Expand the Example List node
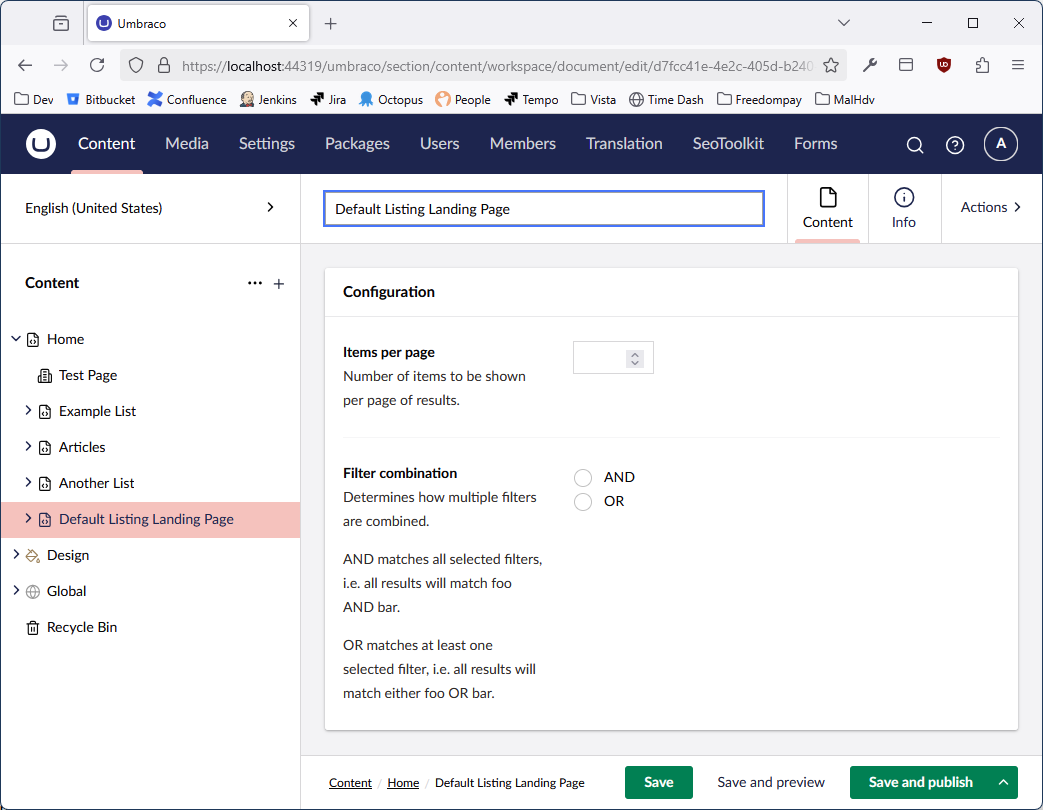This screenshot has height=810, width=1043. click(28, 410)
